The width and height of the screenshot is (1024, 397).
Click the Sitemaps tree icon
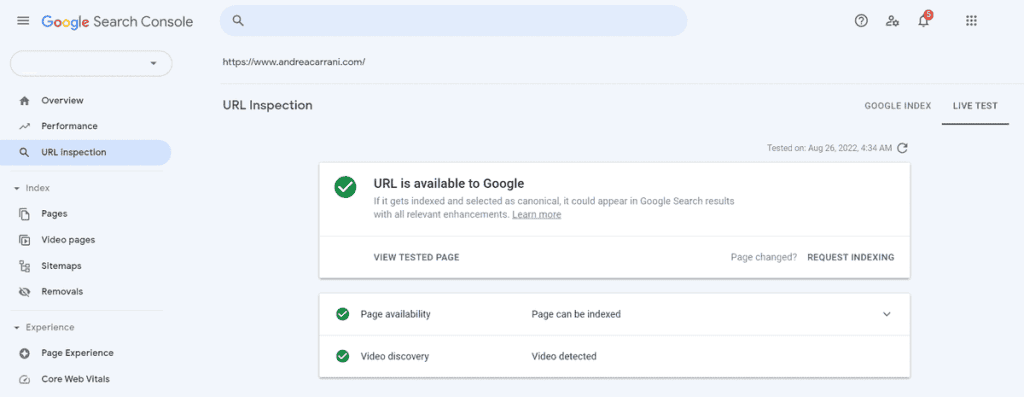[x=25, y=266]
